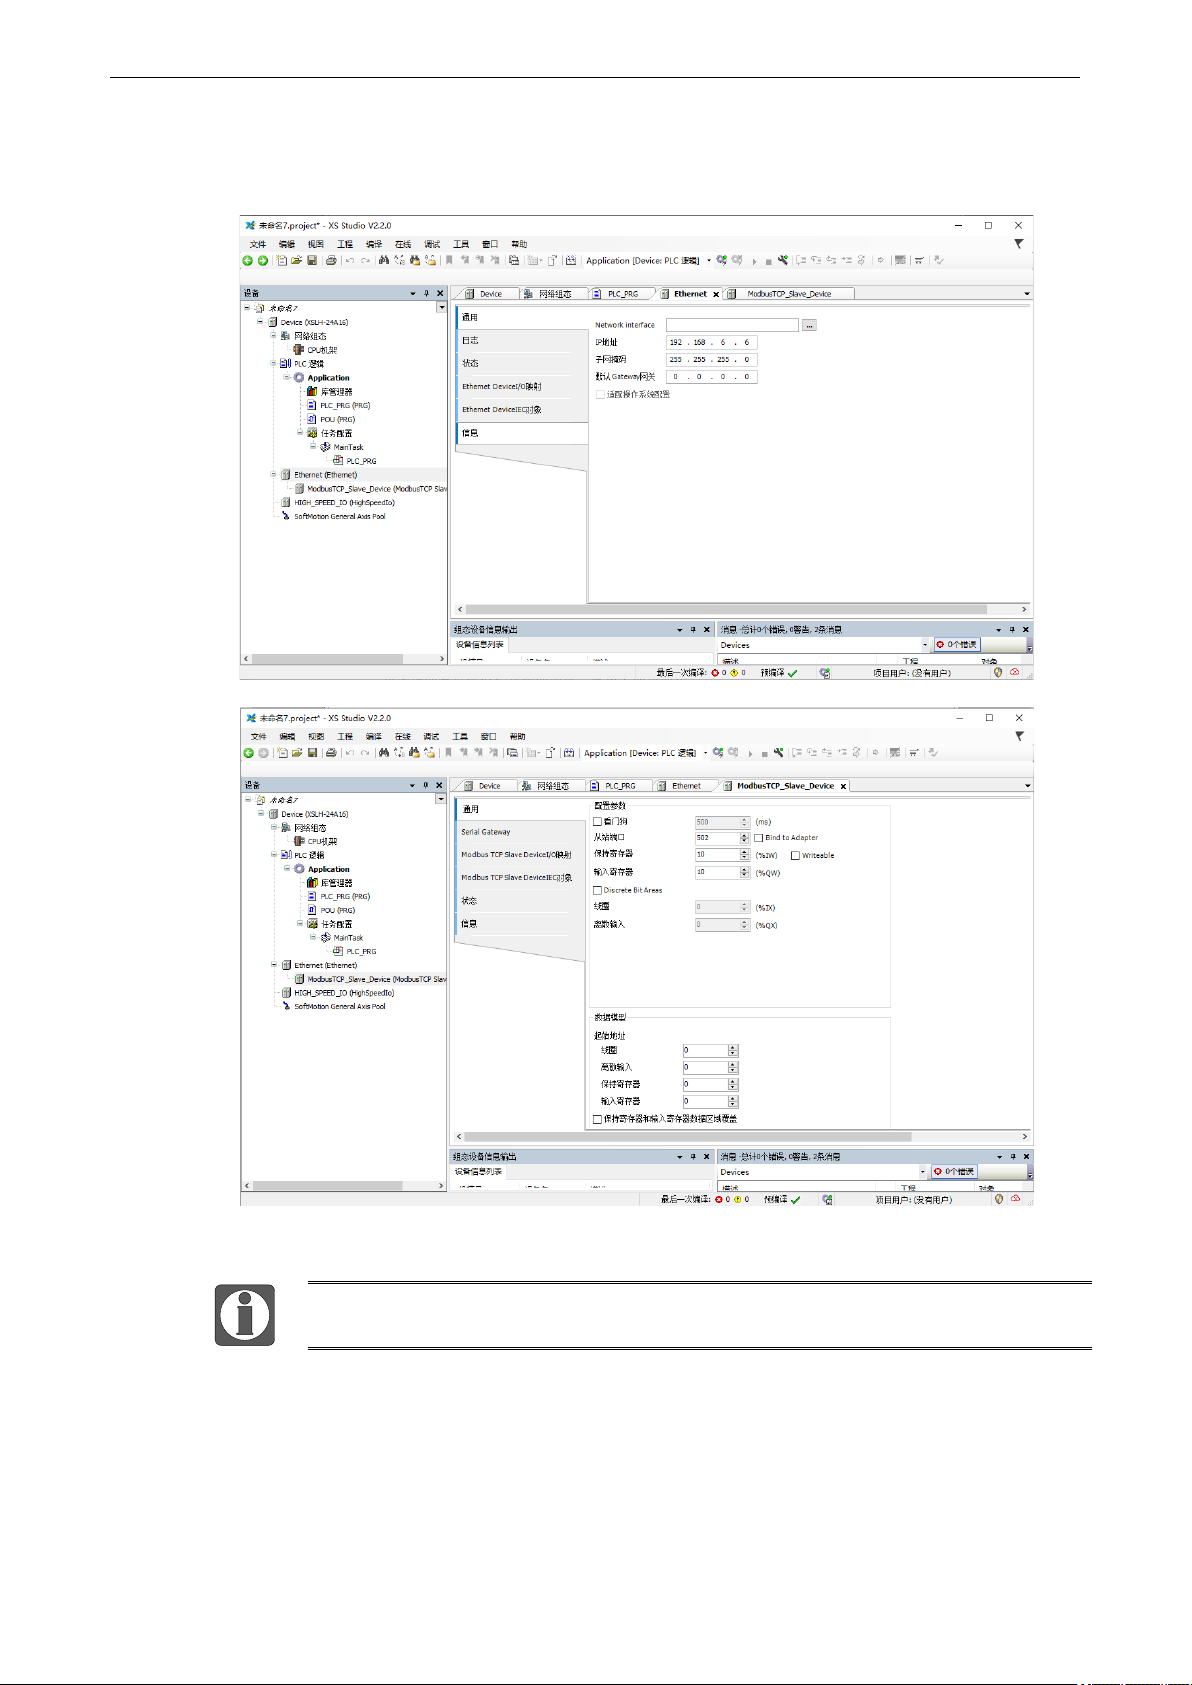Pin the 消息 panel in the lower window
The height and width of the screenshot is (1685, 1192).
pos(1012,1156)
